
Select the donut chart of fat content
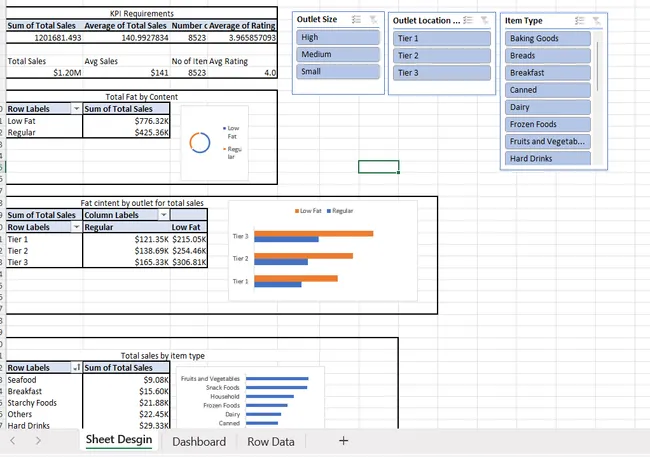[215, 143]
